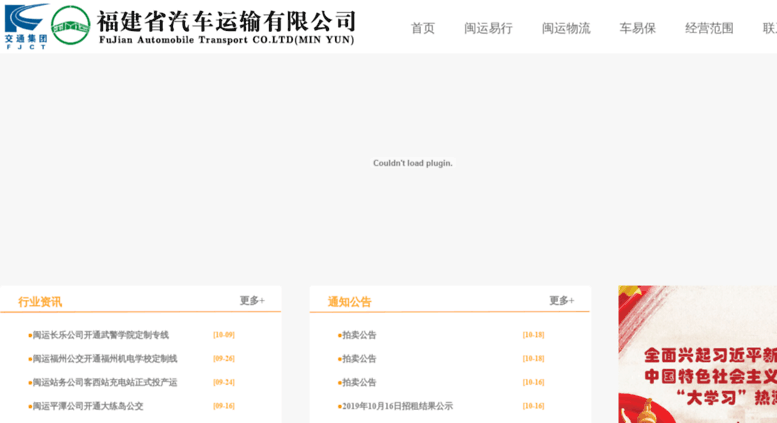
Task: Open the 闽运物流 menu item
Action: click(x=566, y=28)
